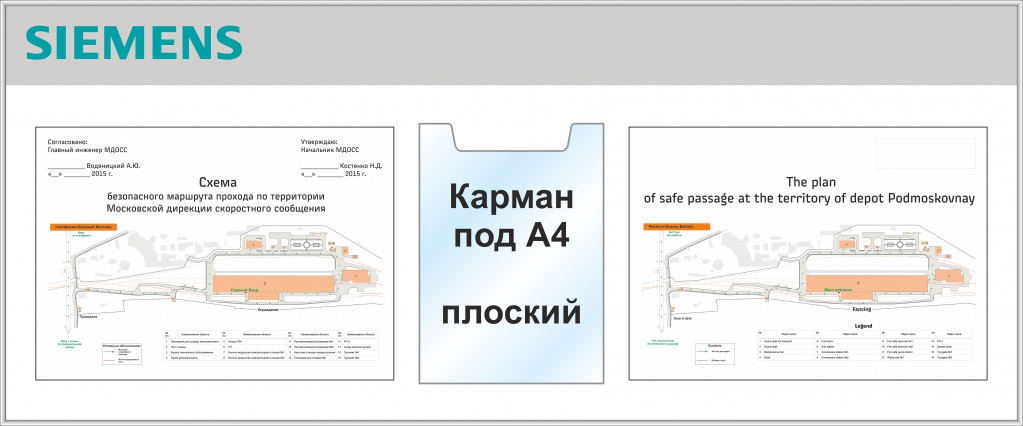
Task: Click 'Проходная' label on Russian map
Action: (87, 316)
